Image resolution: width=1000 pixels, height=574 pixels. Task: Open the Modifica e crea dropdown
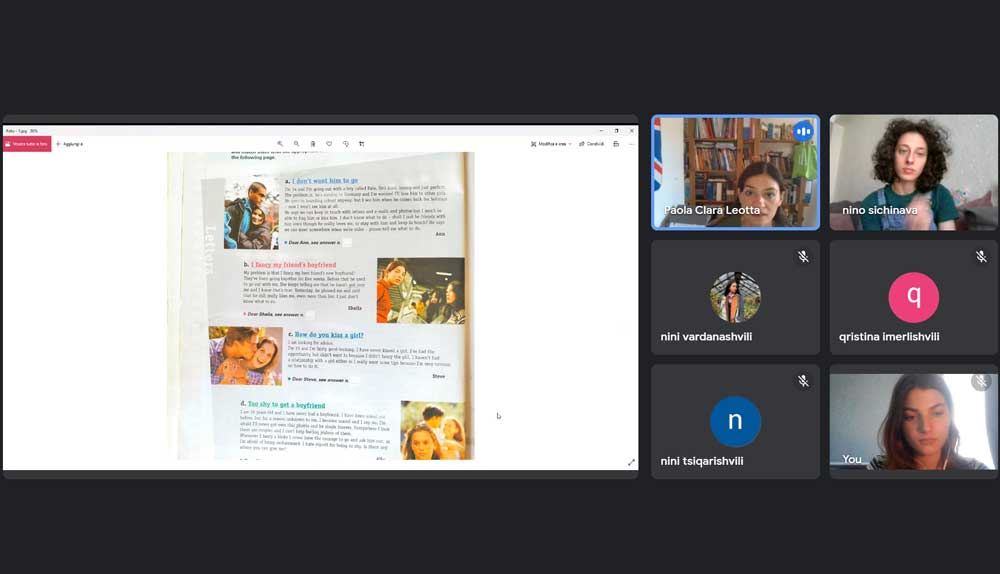tap(553, 144)
